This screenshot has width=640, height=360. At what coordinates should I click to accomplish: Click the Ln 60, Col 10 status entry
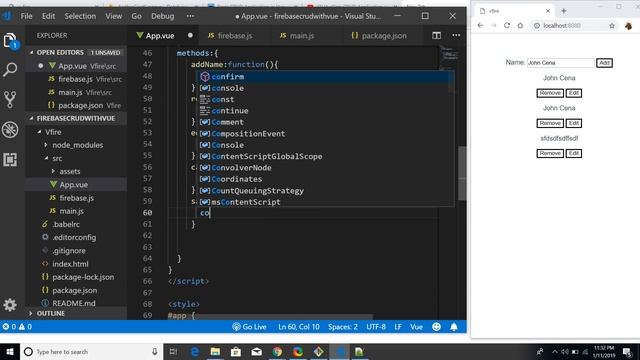click(299, 327)
